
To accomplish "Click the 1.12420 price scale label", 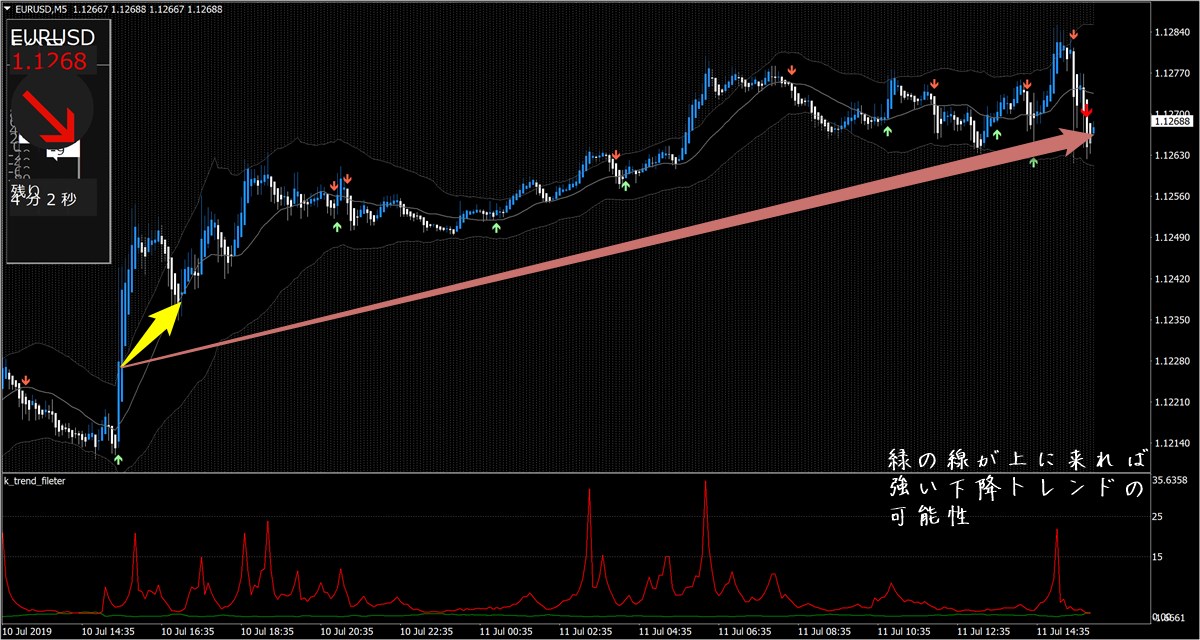I will point(1171,279).
